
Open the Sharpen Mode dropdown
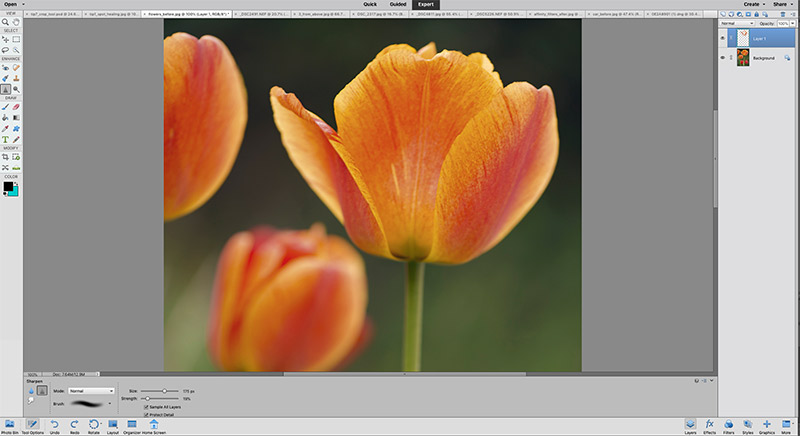coord(91,391)
